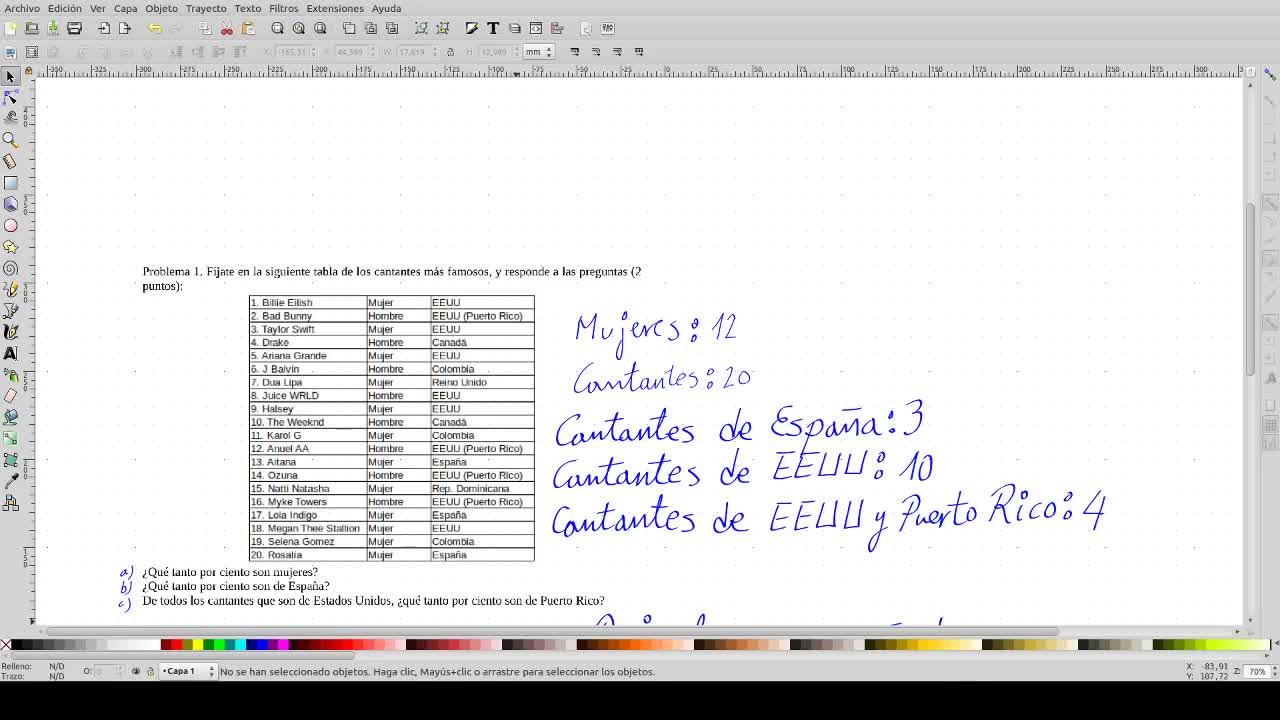
Task: Select the Measure ruler tool
Action: [x=11, y=161]
